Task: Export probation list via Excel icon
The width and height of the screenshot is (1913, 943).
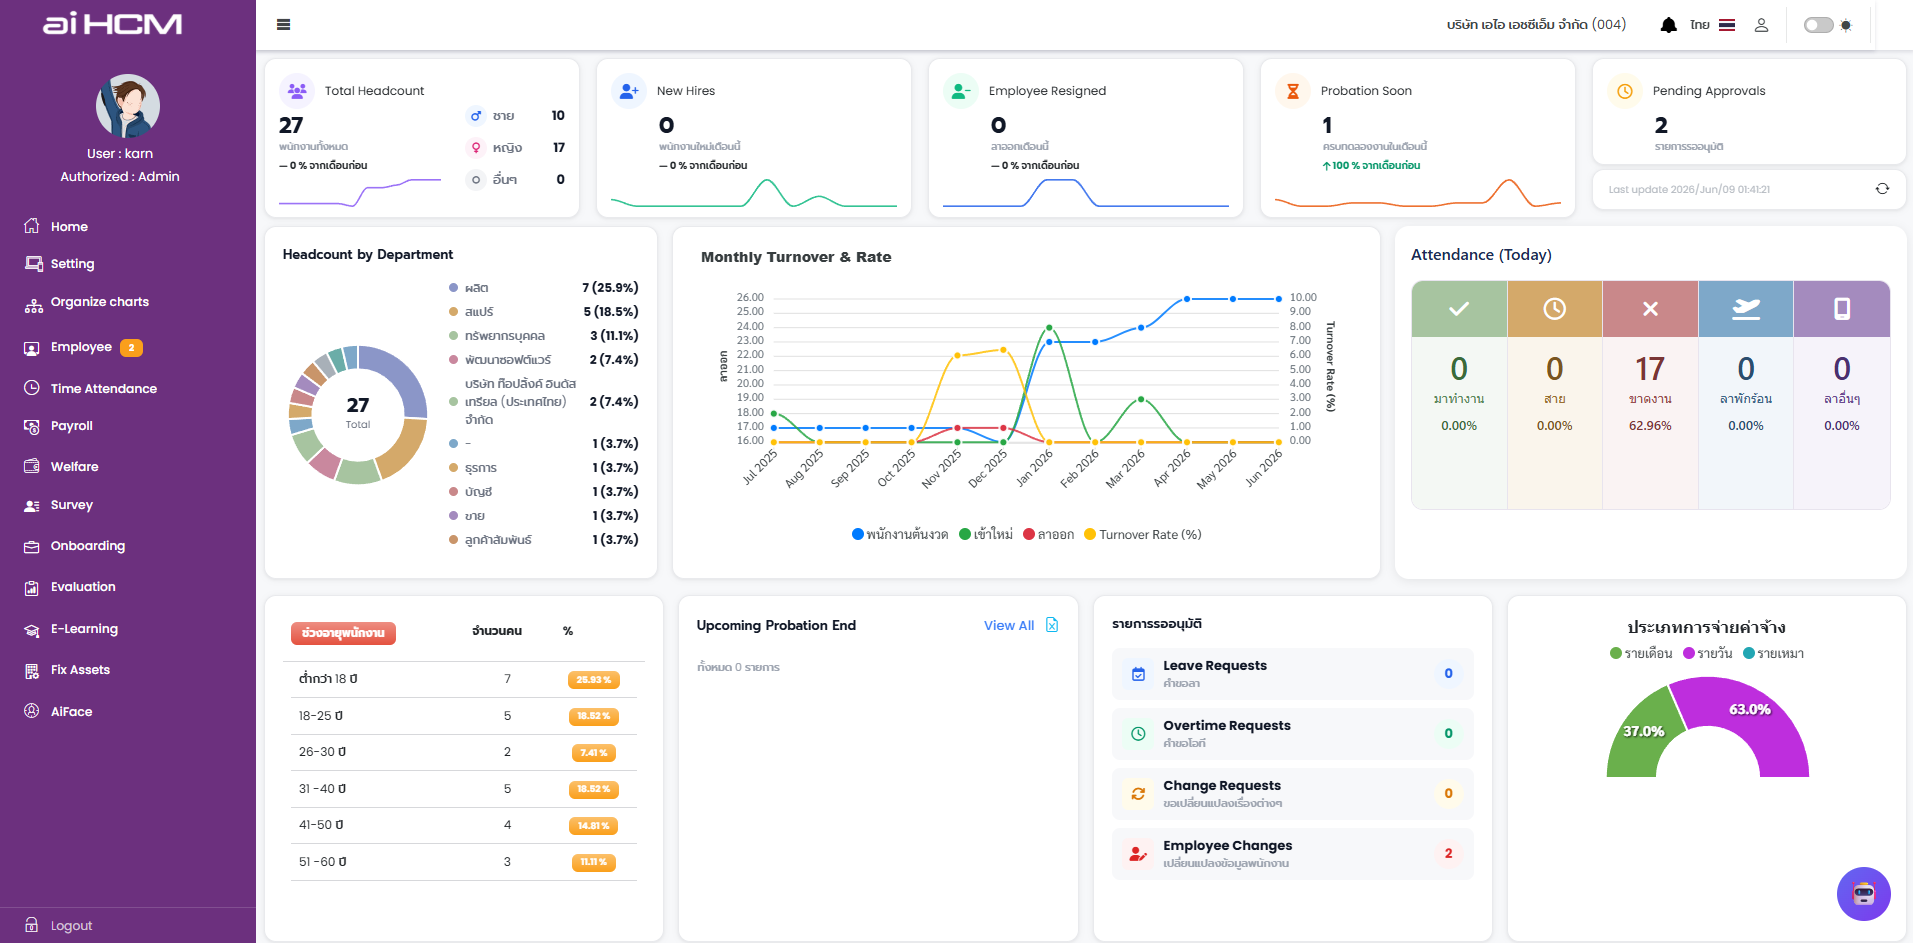Action: tap(1052, 625)
